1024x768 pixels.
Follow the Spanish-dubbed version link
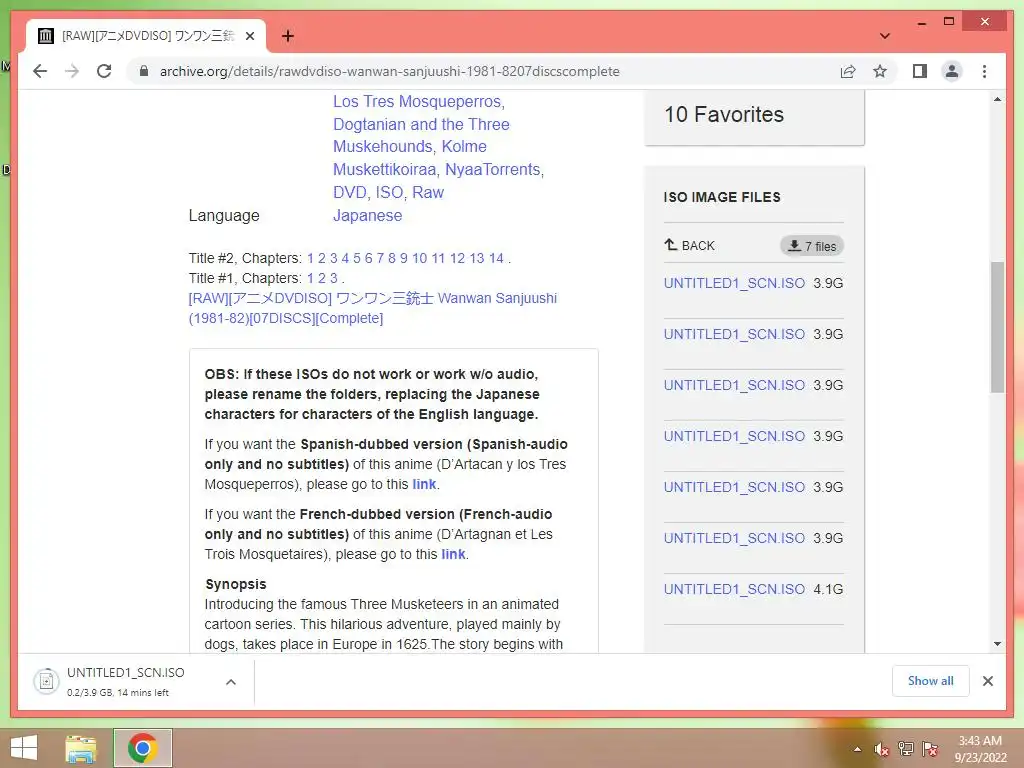[x=424, y=485]
